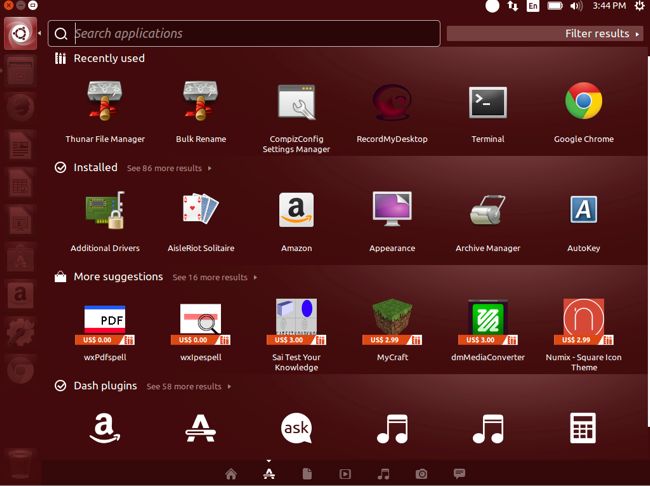Open Chrome in the launcher sidebar
The image size is (650, 486).
(20, 369)
